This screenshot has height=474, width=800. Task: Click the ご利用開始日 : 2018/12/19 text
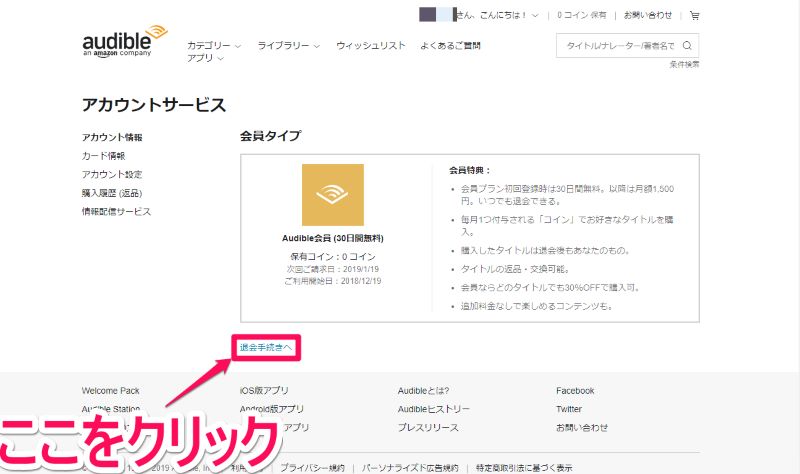tap(333, 281)
